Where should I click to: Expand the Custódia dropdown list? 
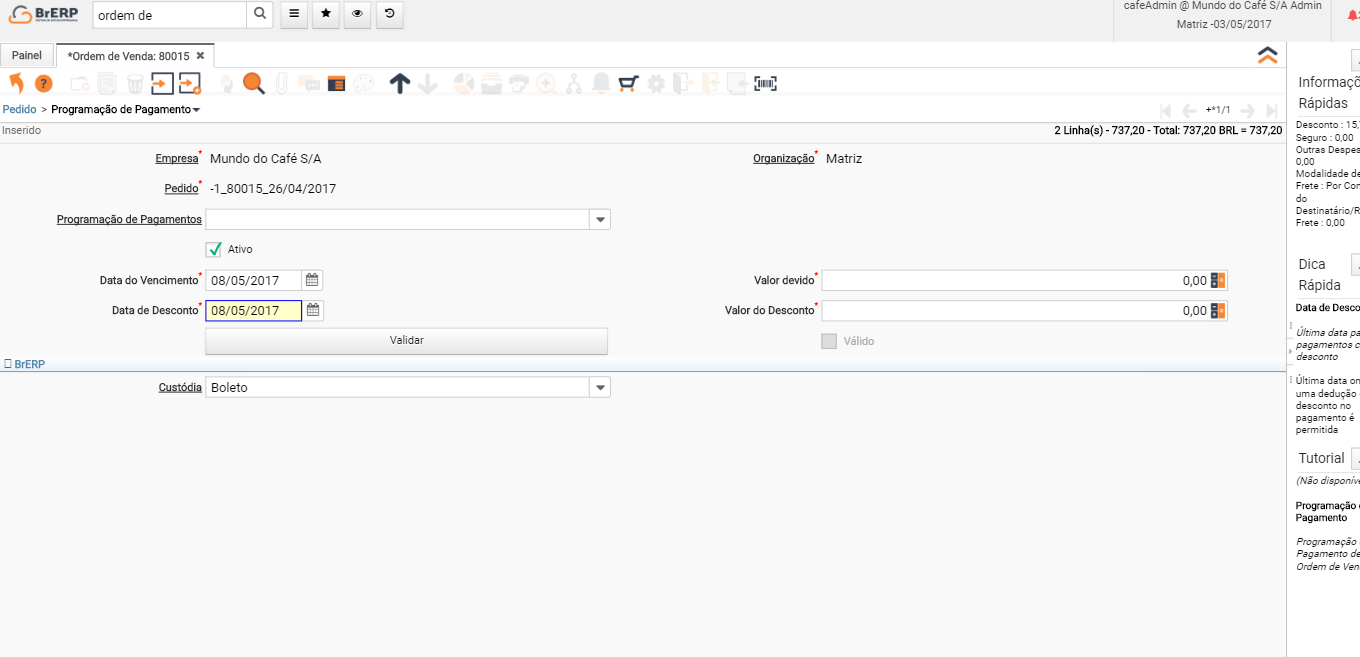click(600, 387)
